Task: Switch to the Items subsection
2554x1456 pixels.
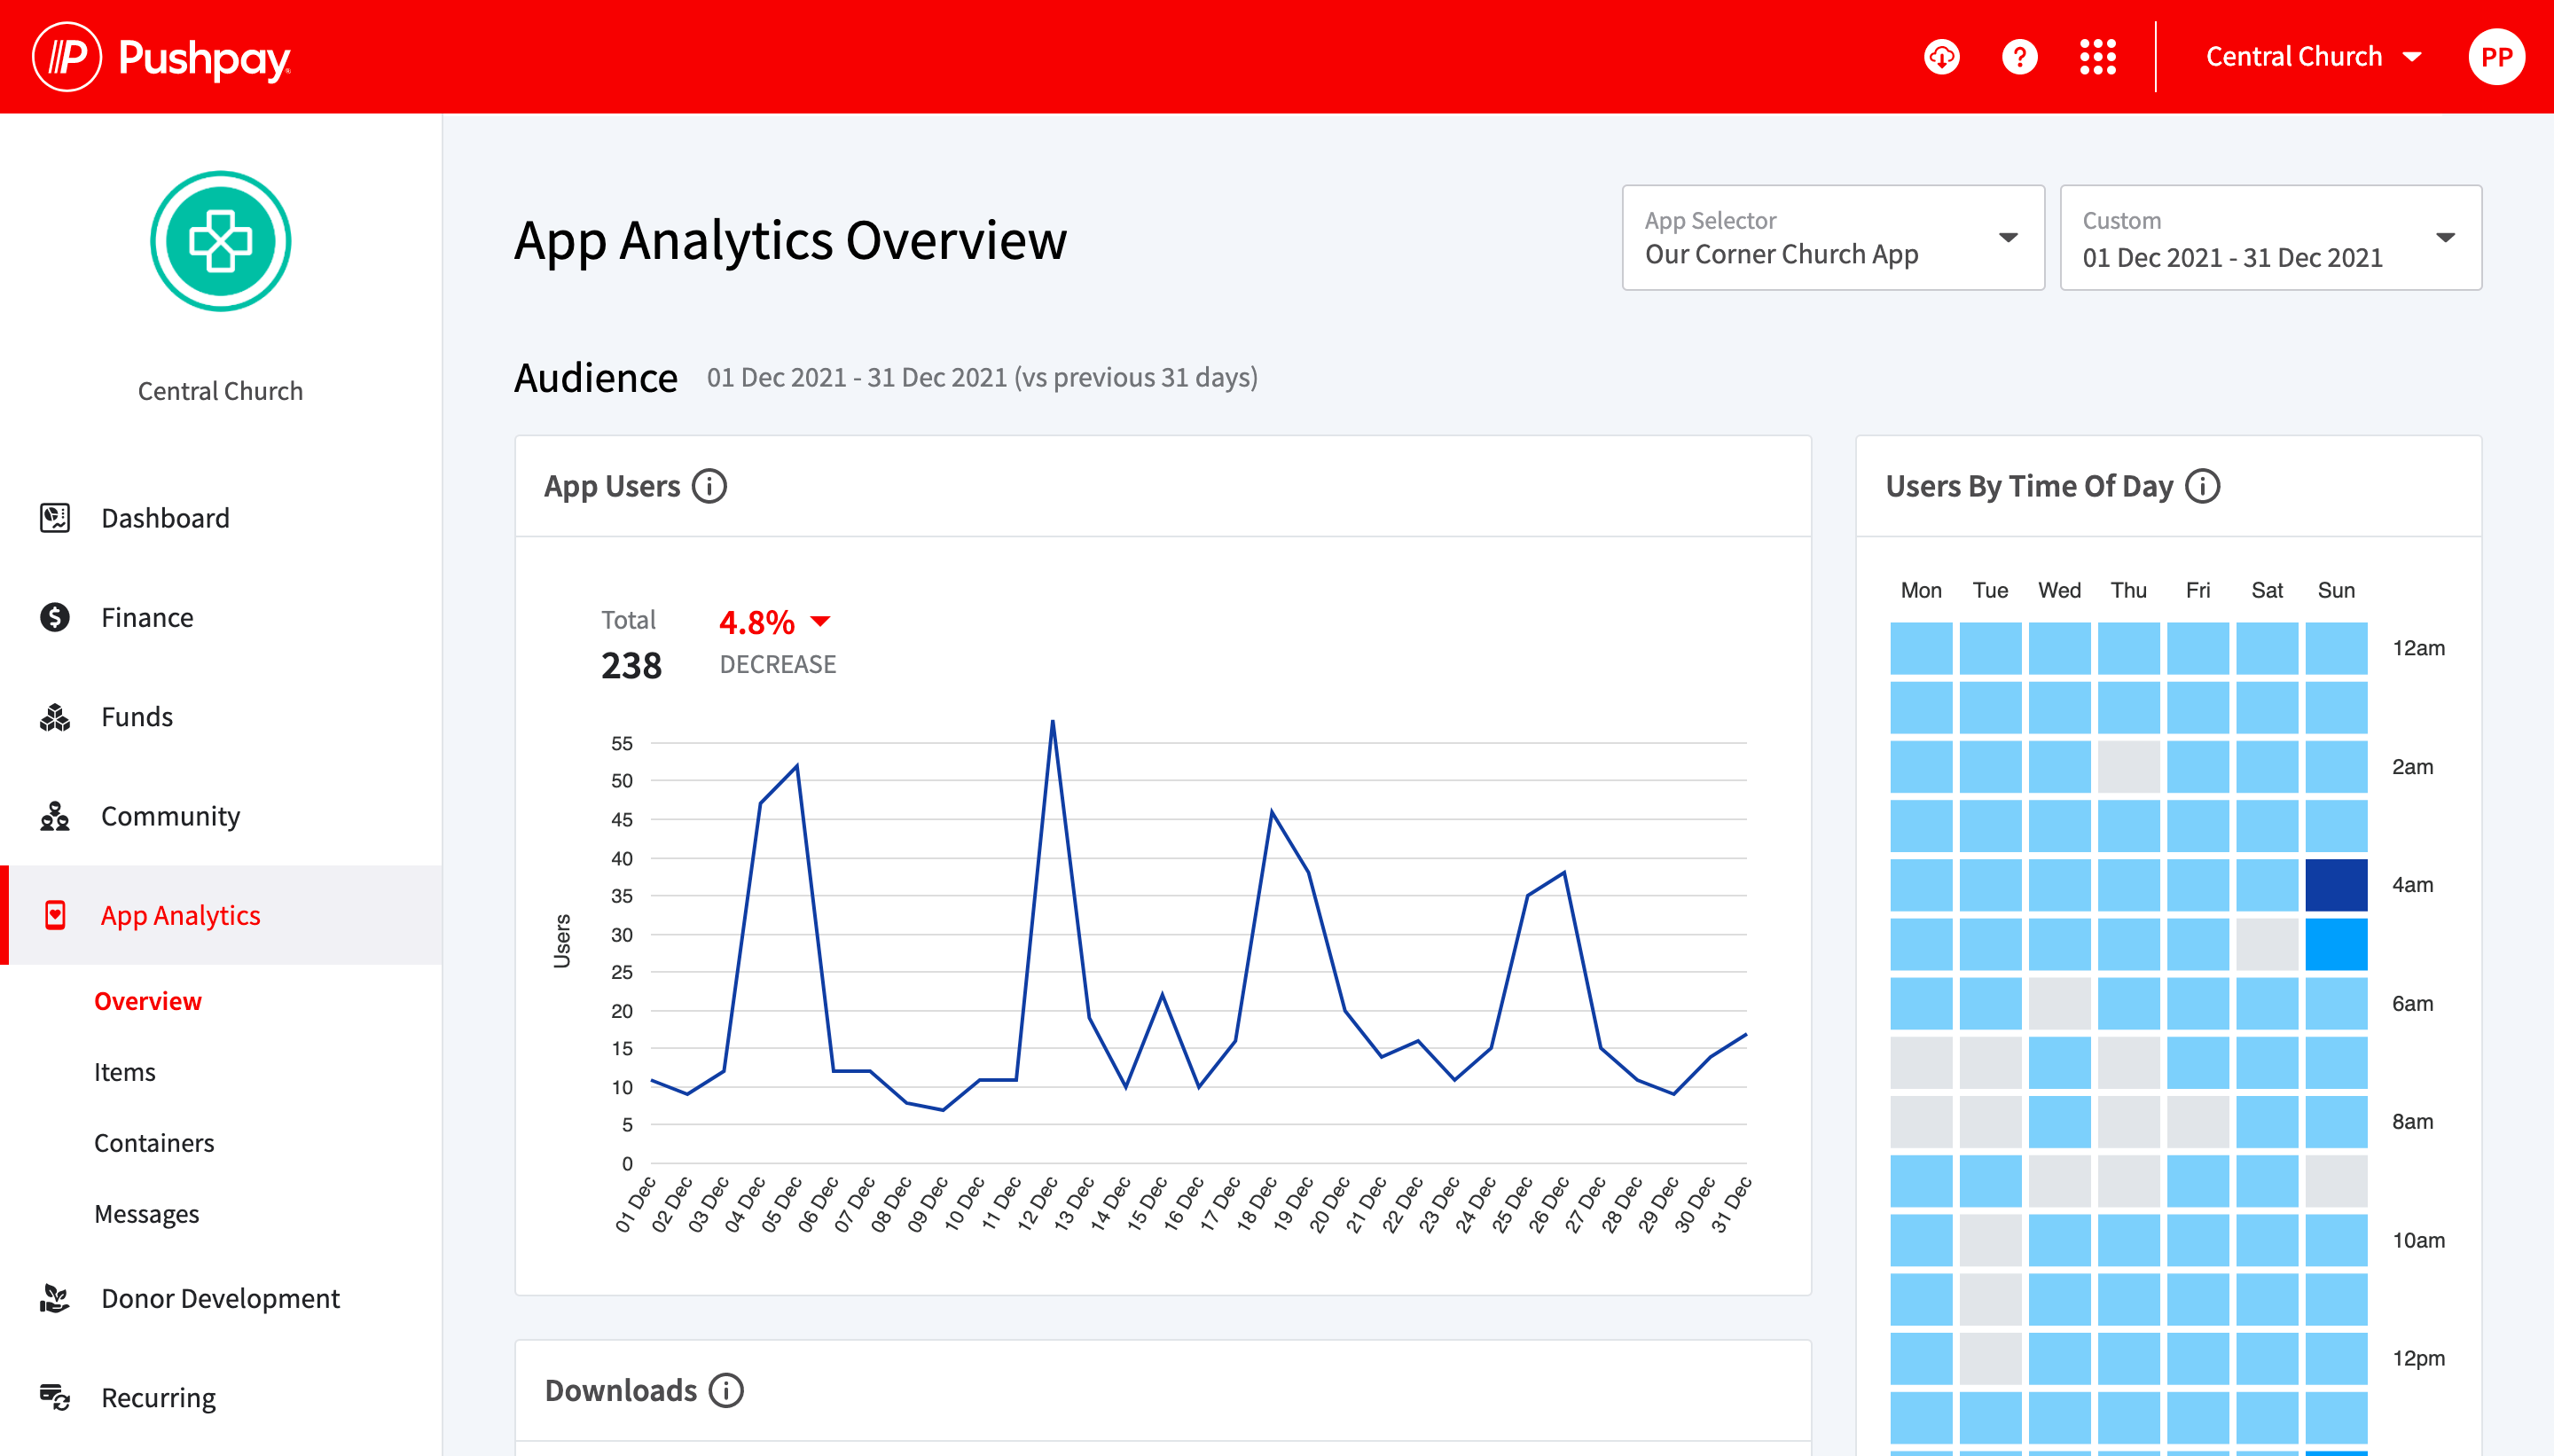Action: pos(124,1072)
